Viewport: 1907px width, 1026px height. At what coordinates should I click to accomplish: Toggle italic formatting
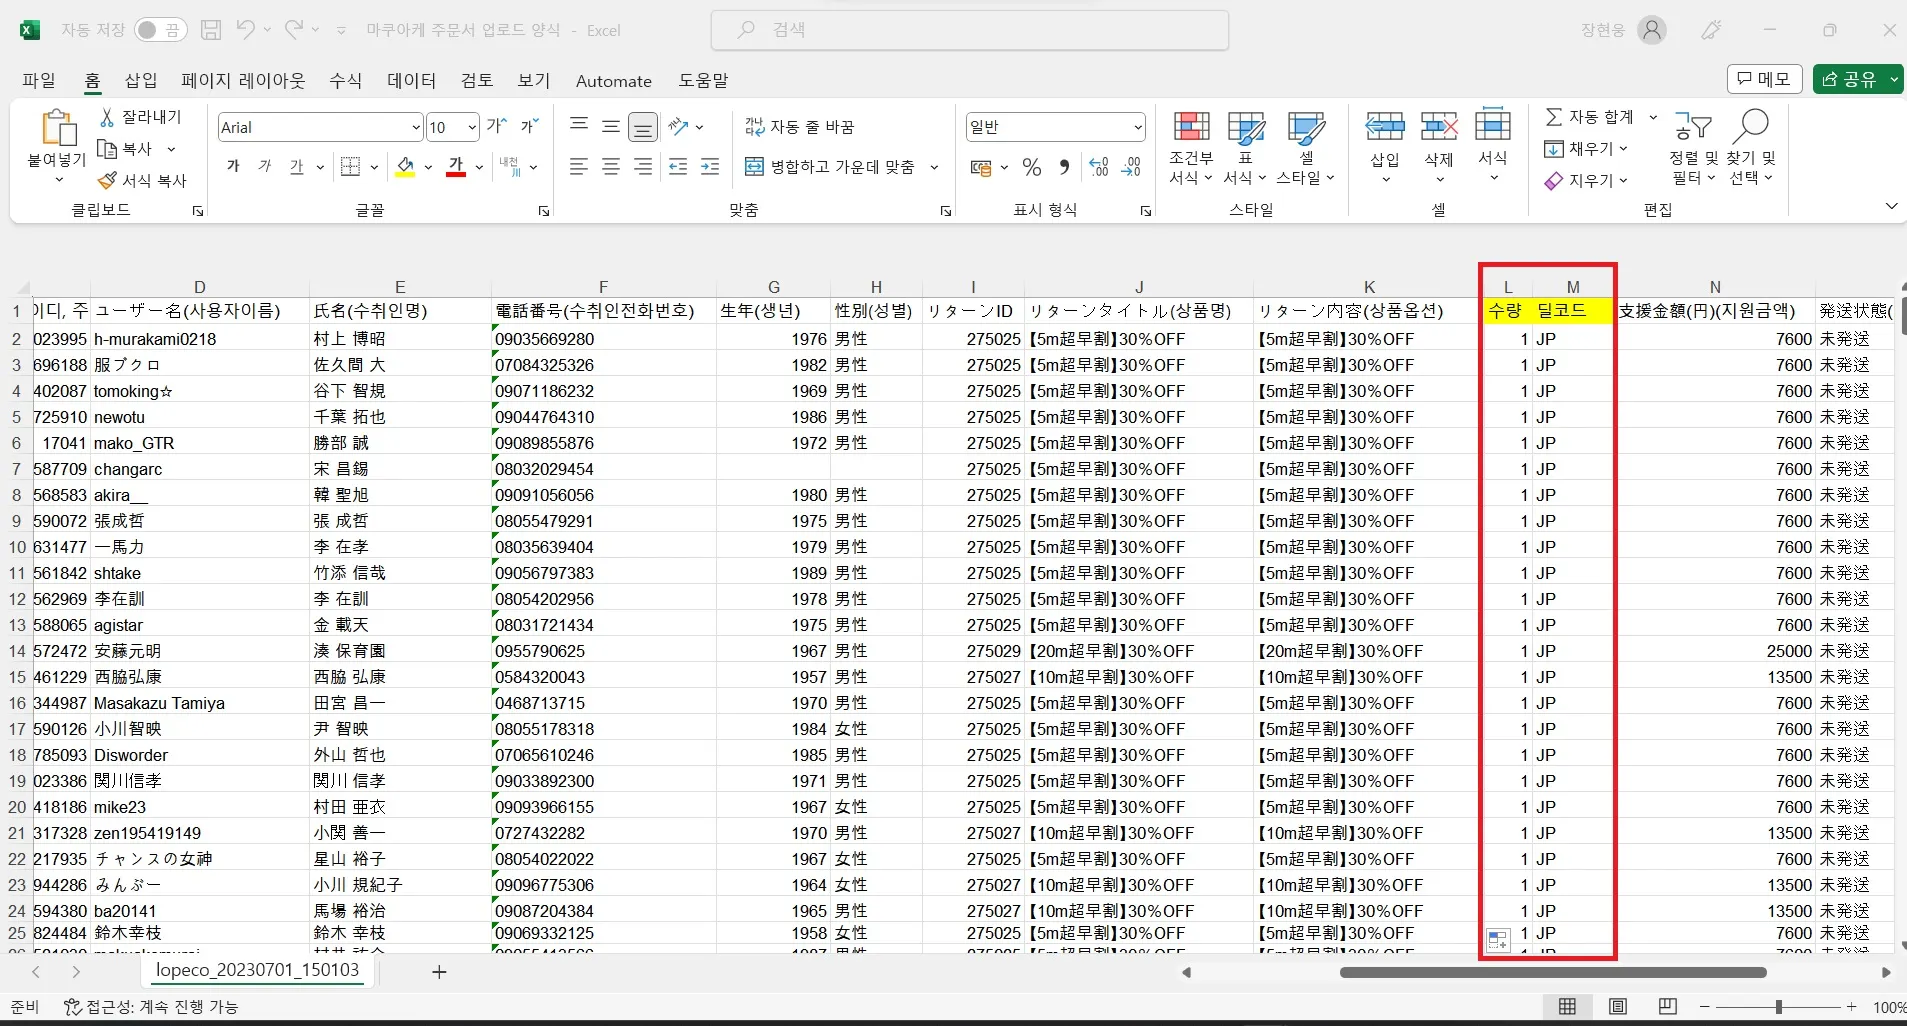pyautogui.click(x=265, y=167)
